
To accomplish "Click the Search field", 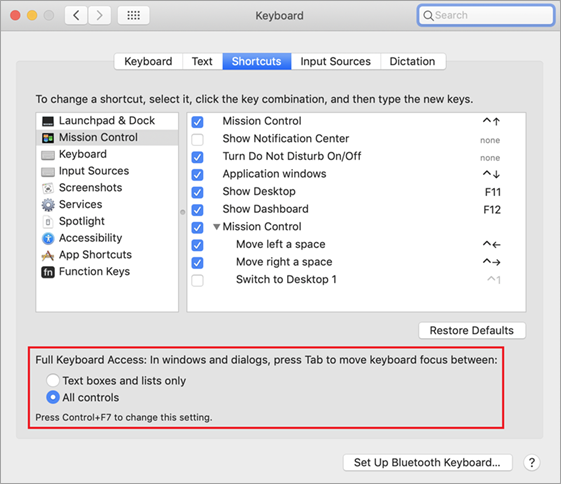I will (x=486, y=15).
